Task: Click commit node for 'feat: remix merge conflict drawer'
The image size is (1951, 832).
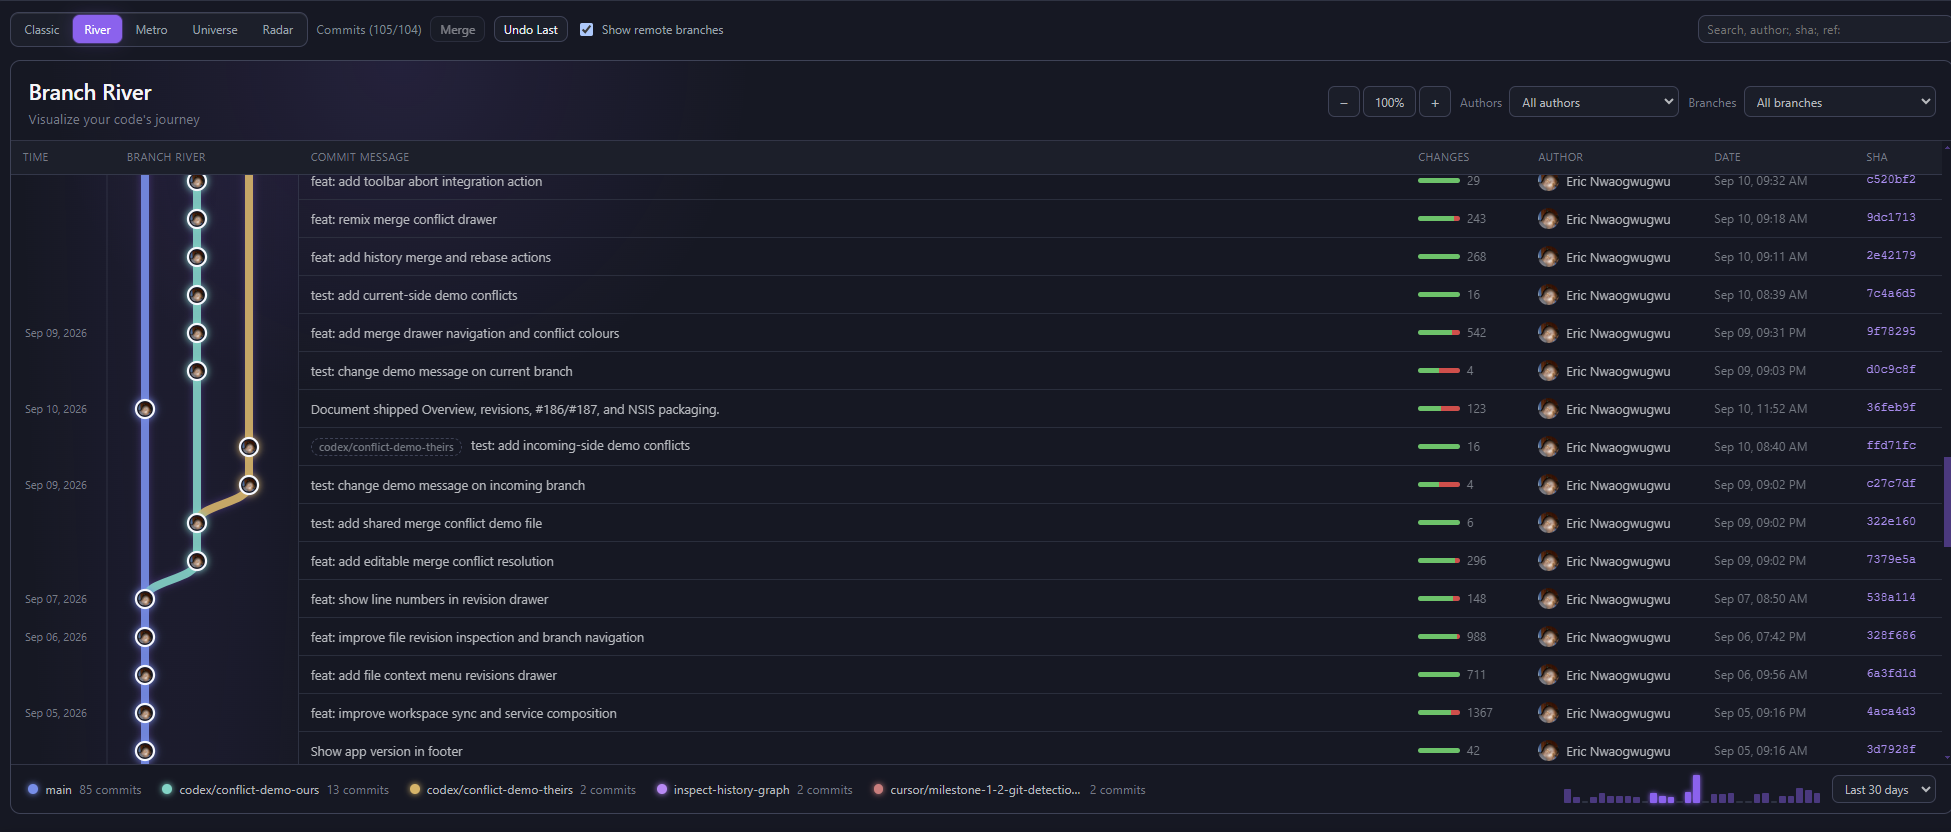Action: point(197,219)
